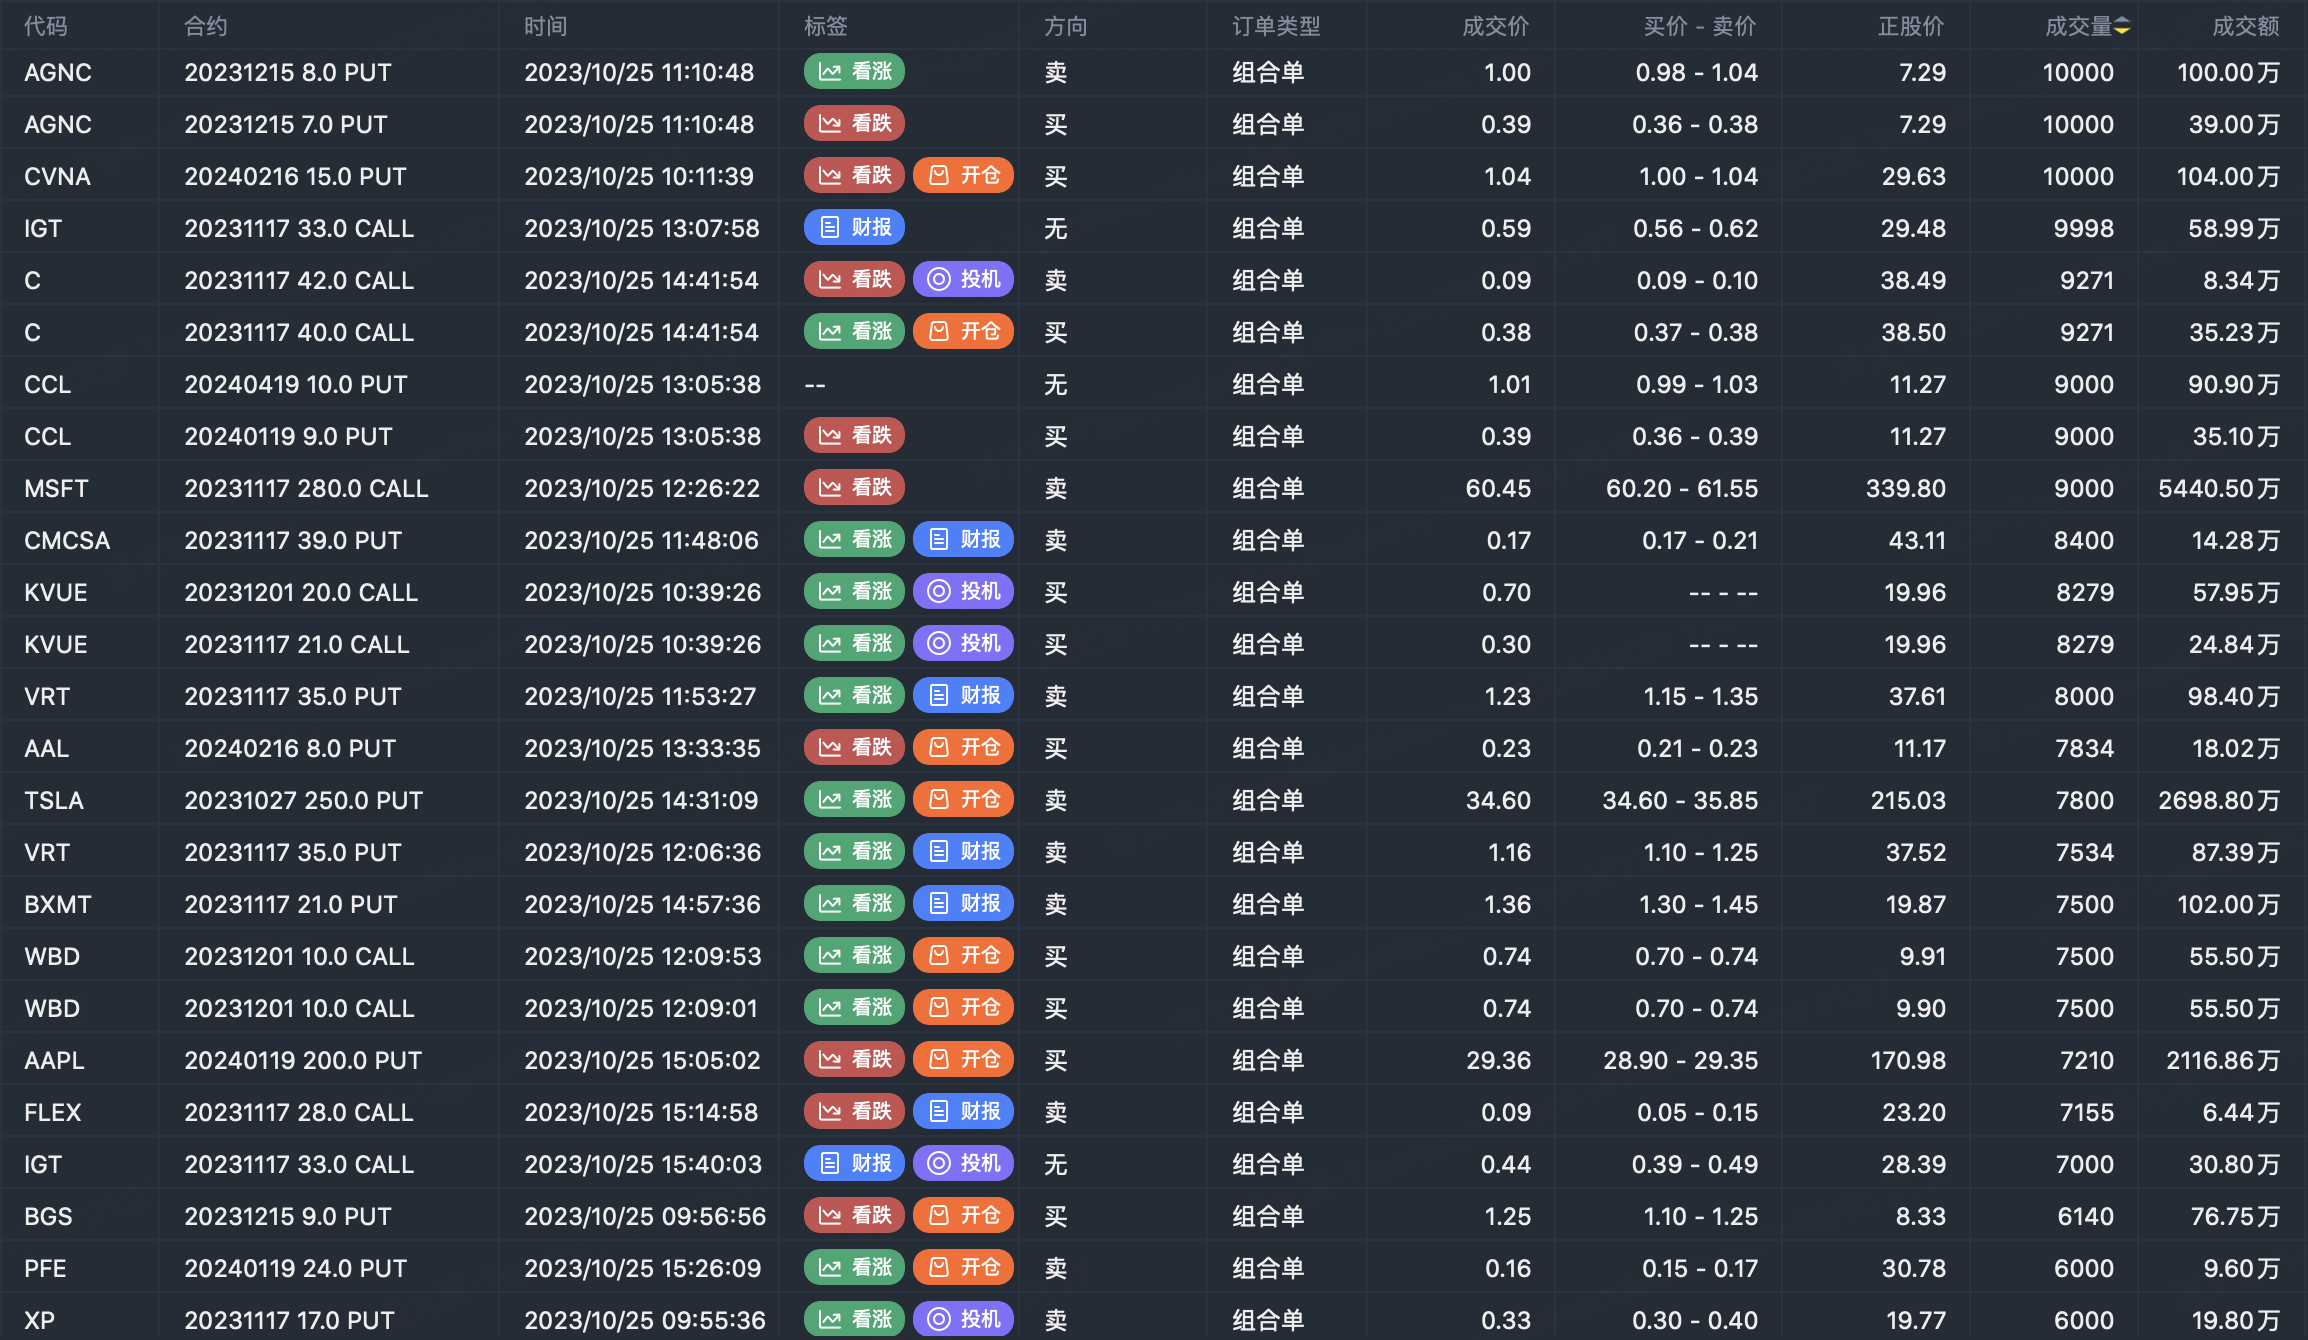Viewport: 2308px width, 1340px height.
Task: Click the 方向 column header
Action: pos(1066,26)
